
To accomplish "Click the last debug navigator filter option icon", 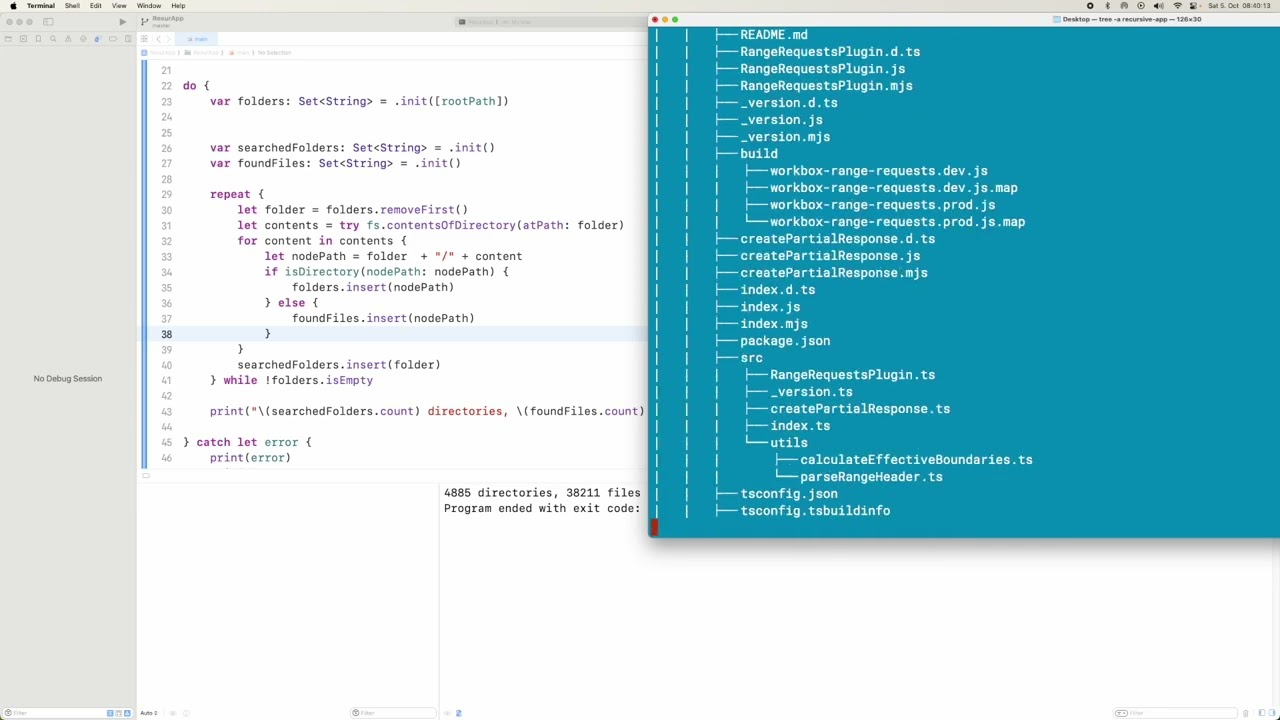I will click(127, 713).
